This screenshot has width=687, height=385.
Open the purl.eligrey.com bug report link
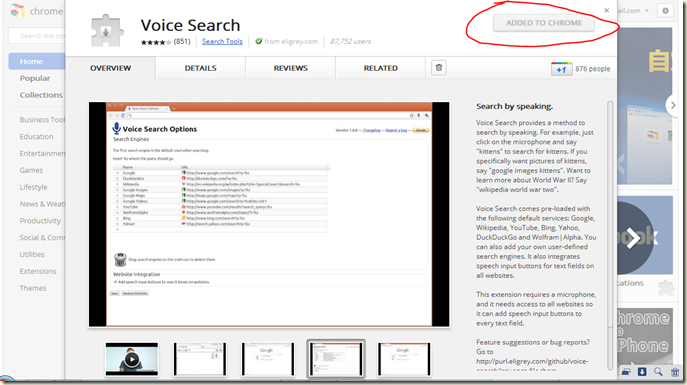tap(532, 361)
